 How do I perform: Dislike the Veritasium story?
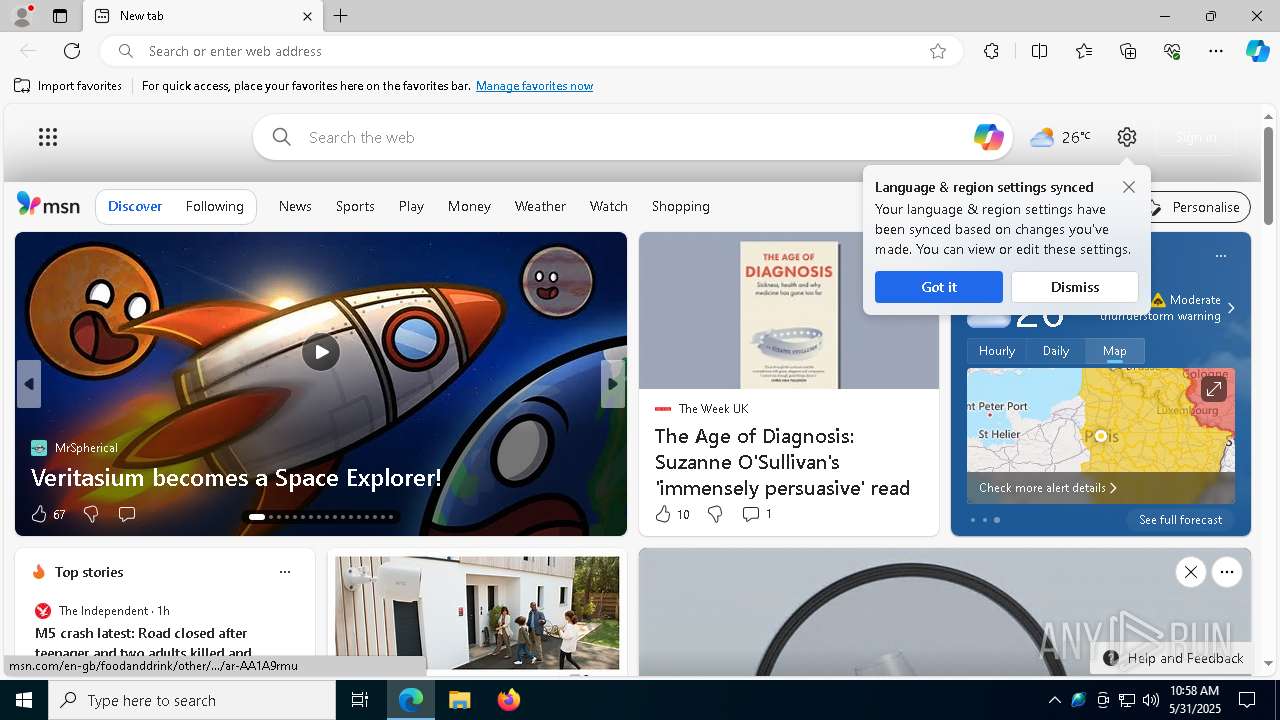[91, 514]
